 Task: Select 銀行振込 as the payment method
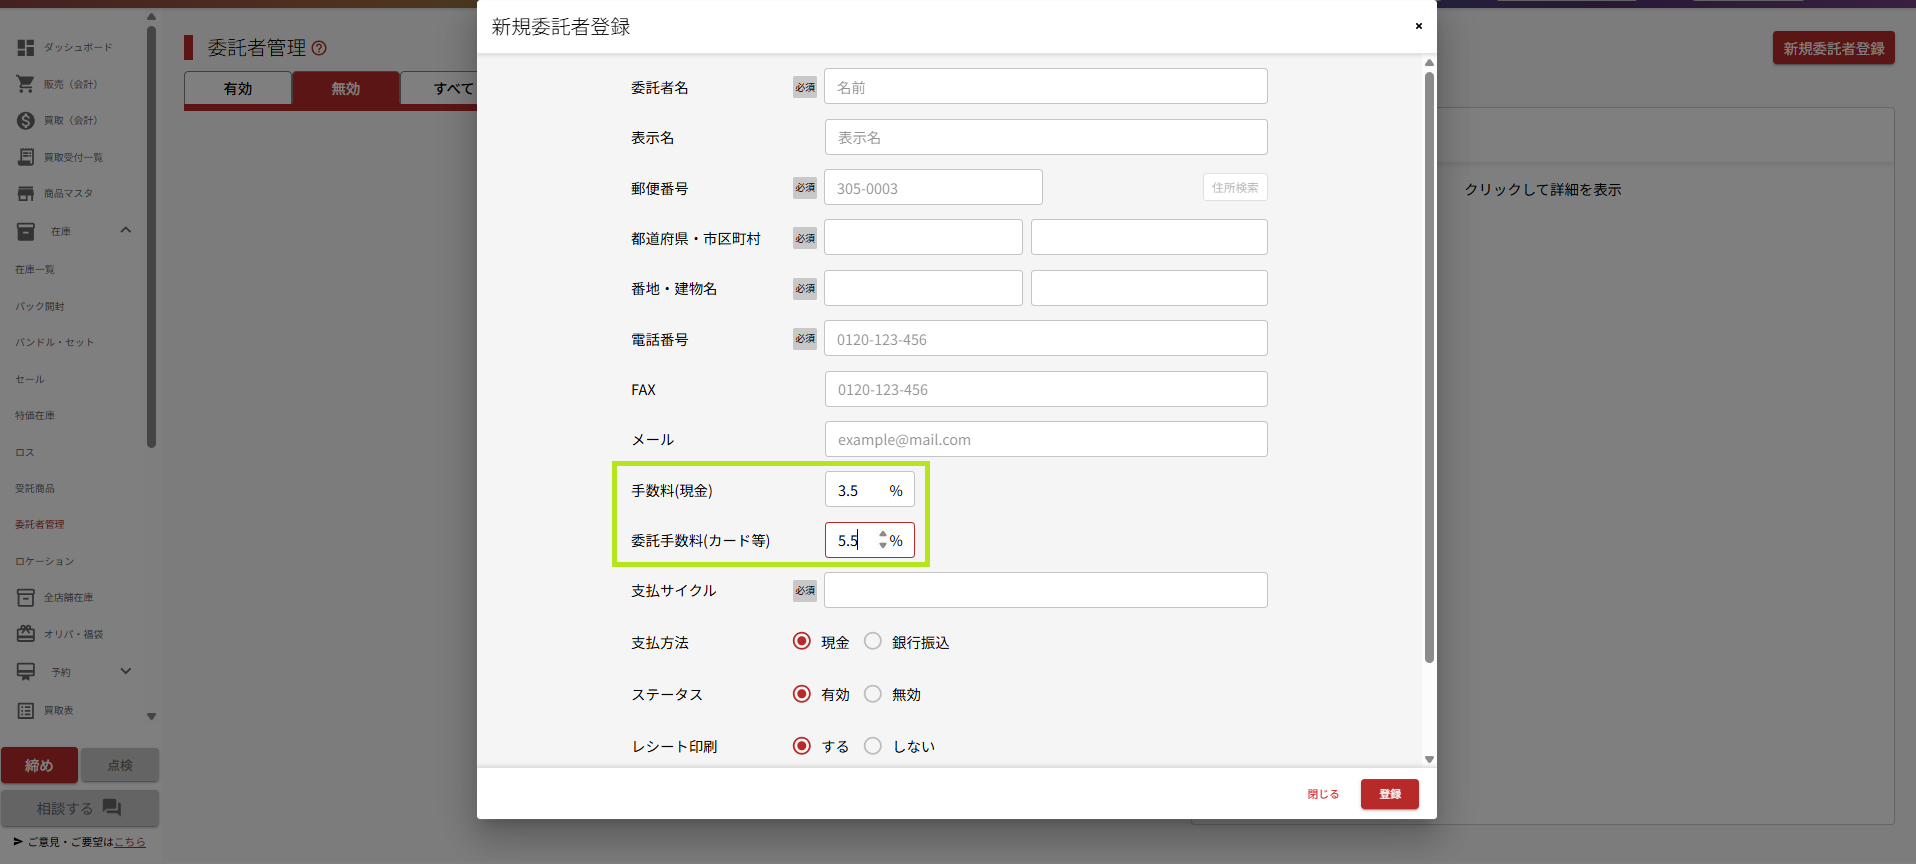[873, 642]
